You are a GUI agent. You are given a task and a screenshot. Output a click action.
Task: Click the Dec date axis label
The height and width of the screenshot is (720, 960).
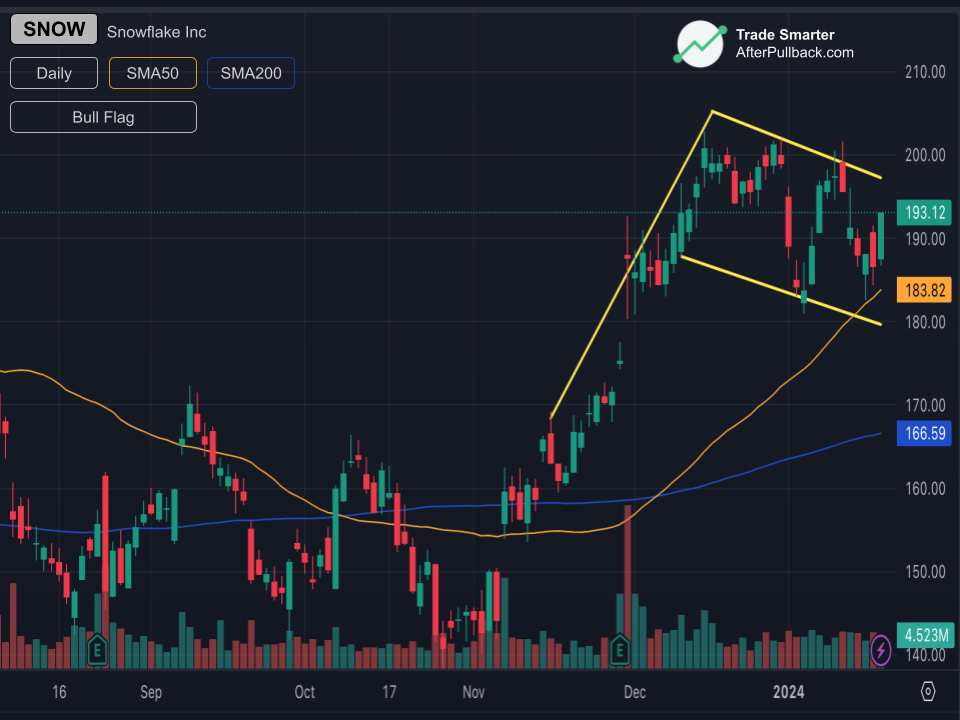(x=635, y=692)
